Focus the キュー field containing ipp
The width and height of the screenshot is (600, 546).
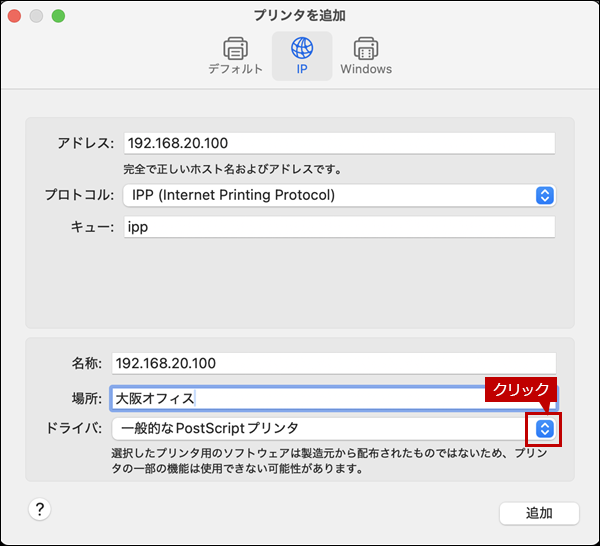[339, 227]
